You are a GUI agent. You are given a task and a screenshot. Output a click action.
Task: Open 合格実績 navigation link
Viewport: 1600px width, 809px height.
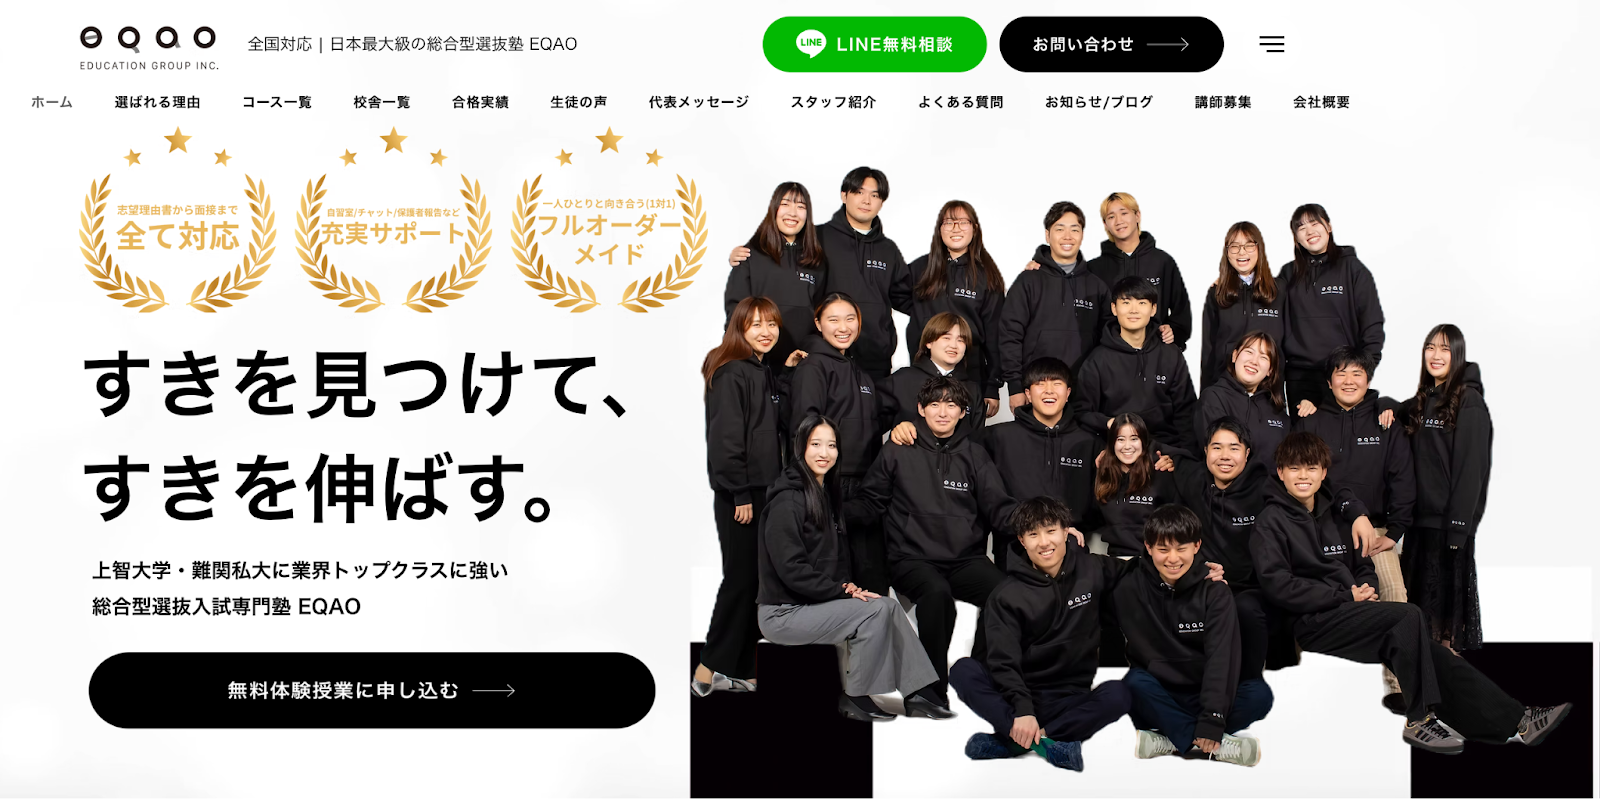[481, 102]
